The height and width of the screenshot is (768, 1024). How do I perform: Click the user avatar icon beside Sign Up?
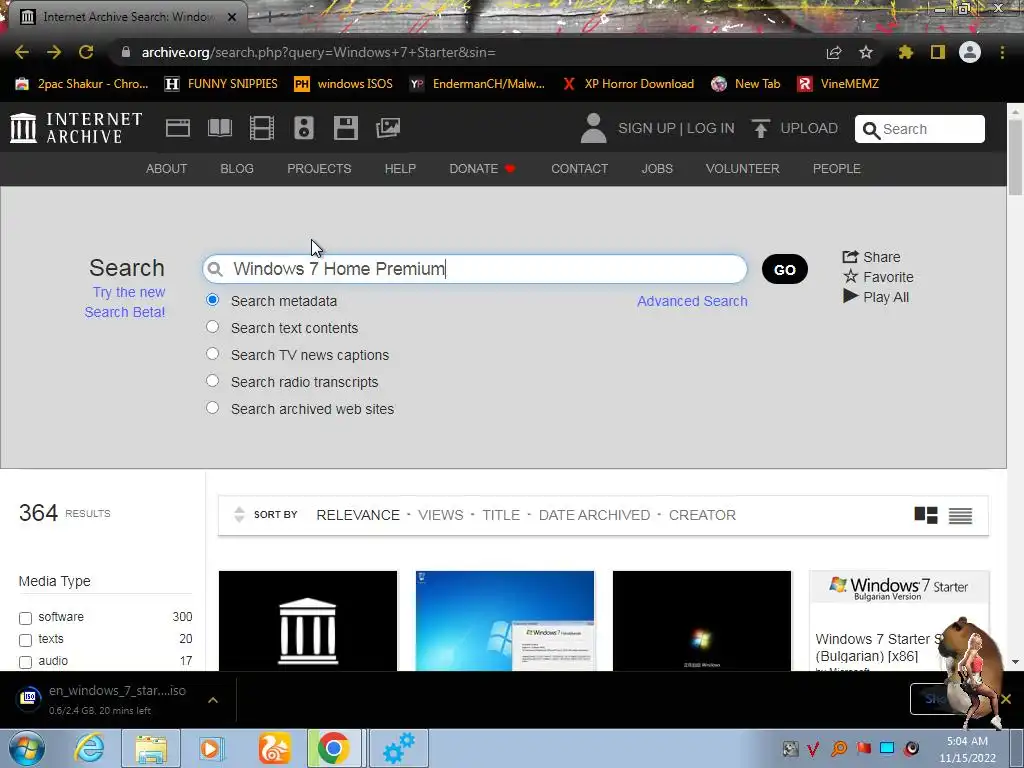tap(593, 128)
